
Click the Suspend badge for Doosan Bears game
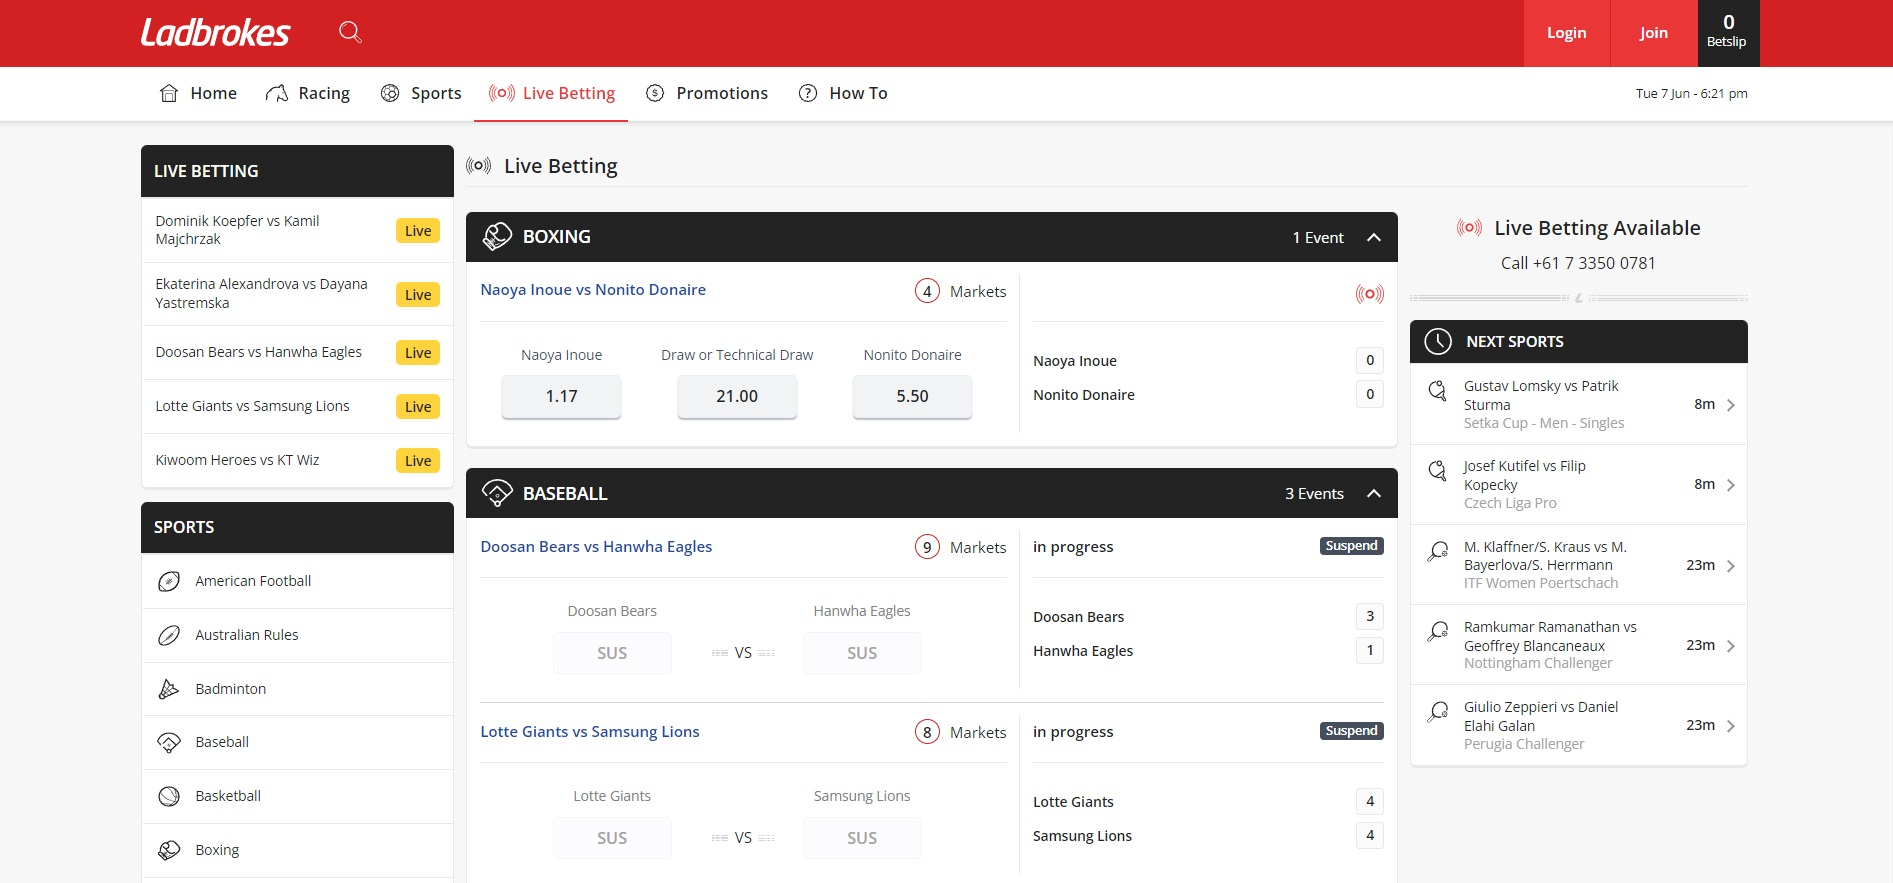tap(1352, 546)
